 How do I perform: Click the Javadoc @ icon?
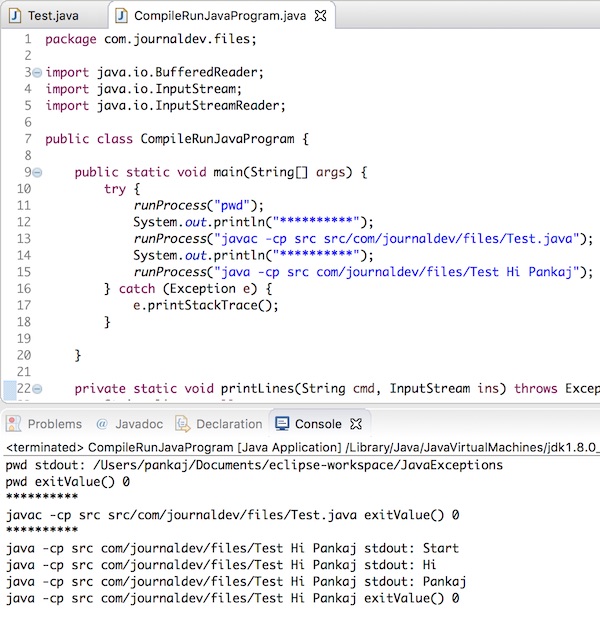[x=102, y=424]
